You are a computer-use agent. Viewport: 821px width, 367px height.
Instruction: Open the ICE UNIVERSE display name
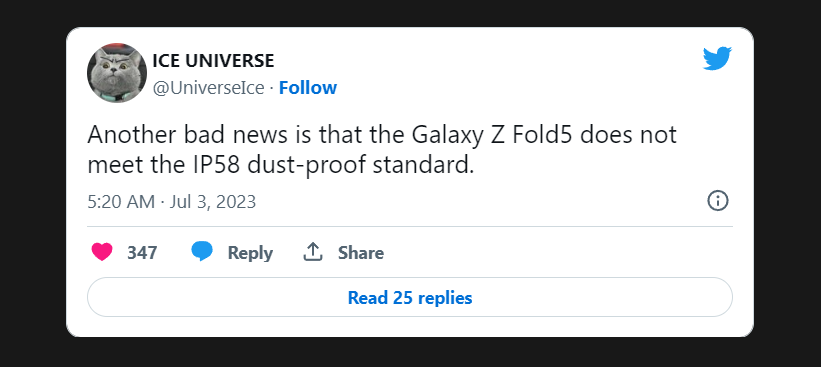[x=213, y=61]
